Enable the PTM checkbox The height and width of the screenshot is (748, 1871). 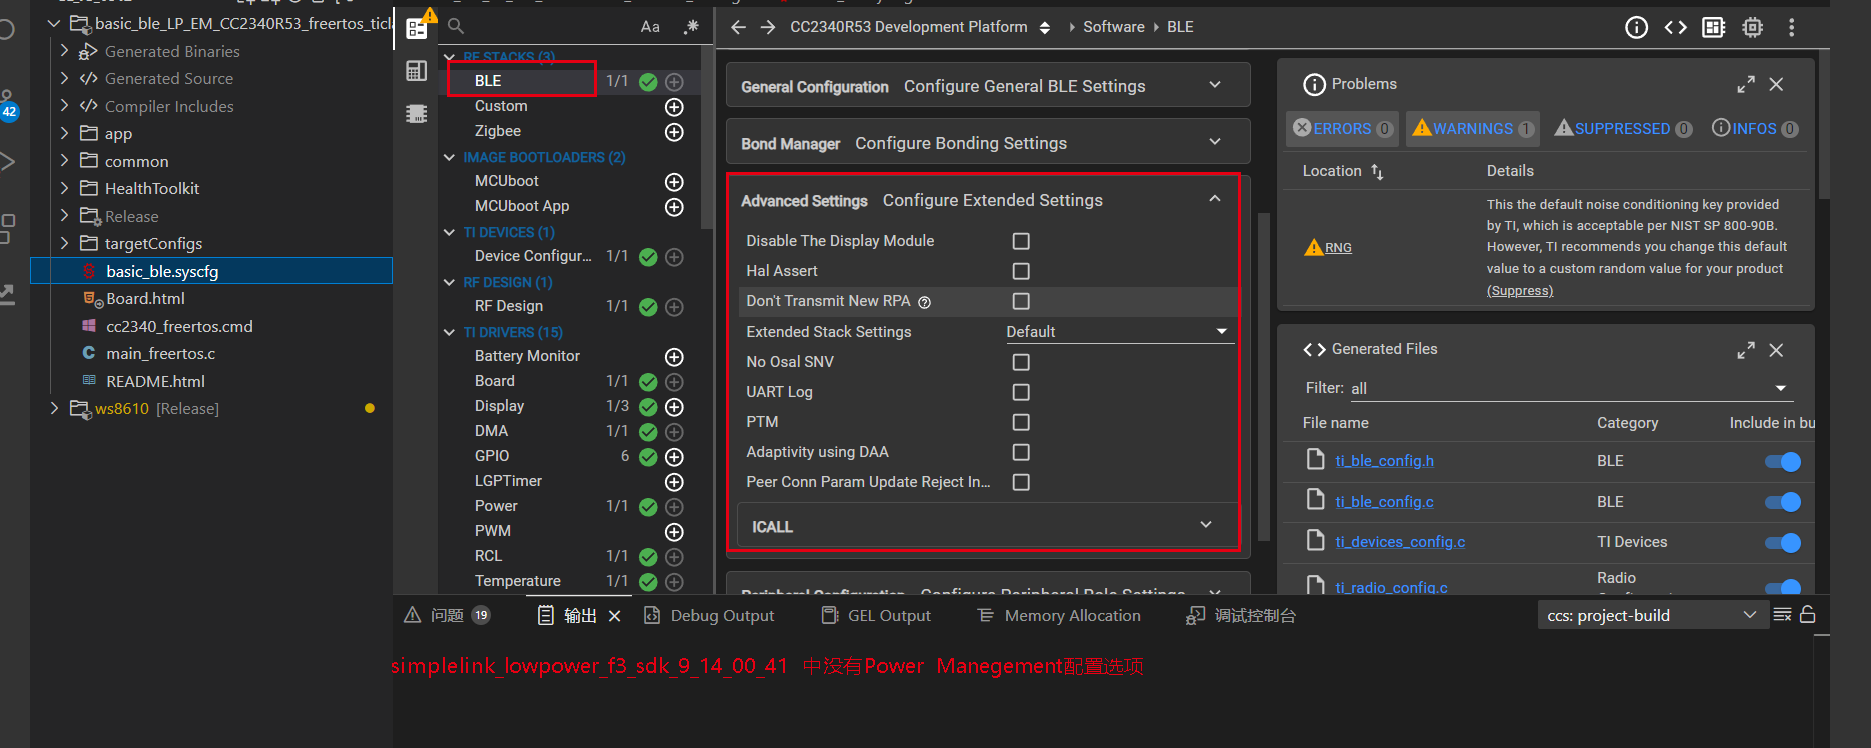1021,422
